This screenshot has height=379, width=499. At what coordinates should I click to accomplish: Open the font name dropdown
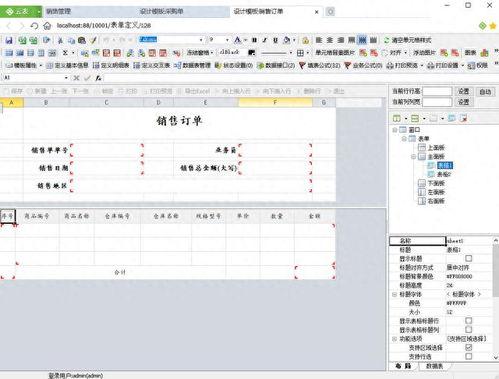click(201, 40)
